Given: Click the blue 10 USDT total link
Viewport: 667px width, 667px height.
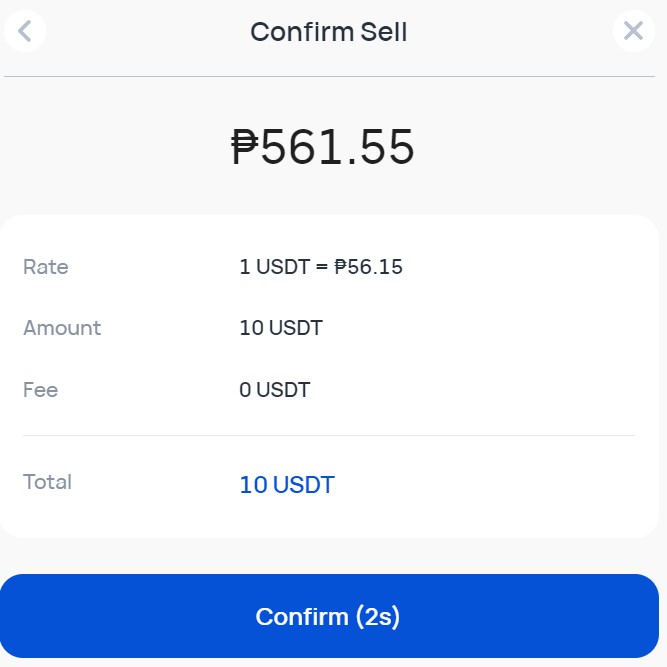Looking at the screenshot, I should [287, 485].
